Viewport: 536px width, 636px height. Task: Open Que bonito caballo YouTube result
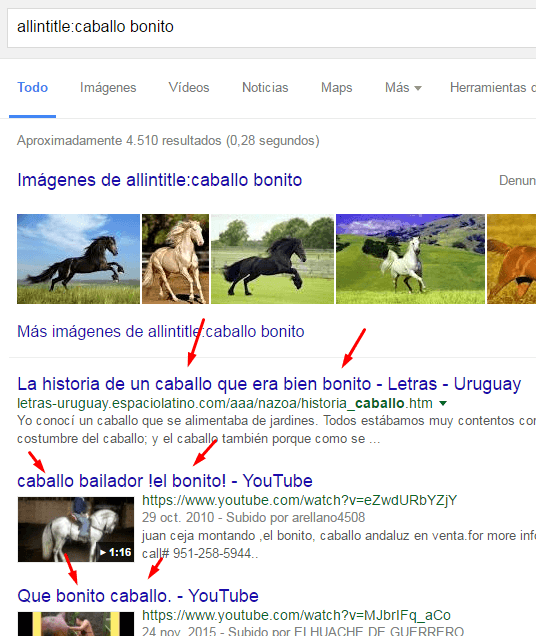click(x=138, y=596)
